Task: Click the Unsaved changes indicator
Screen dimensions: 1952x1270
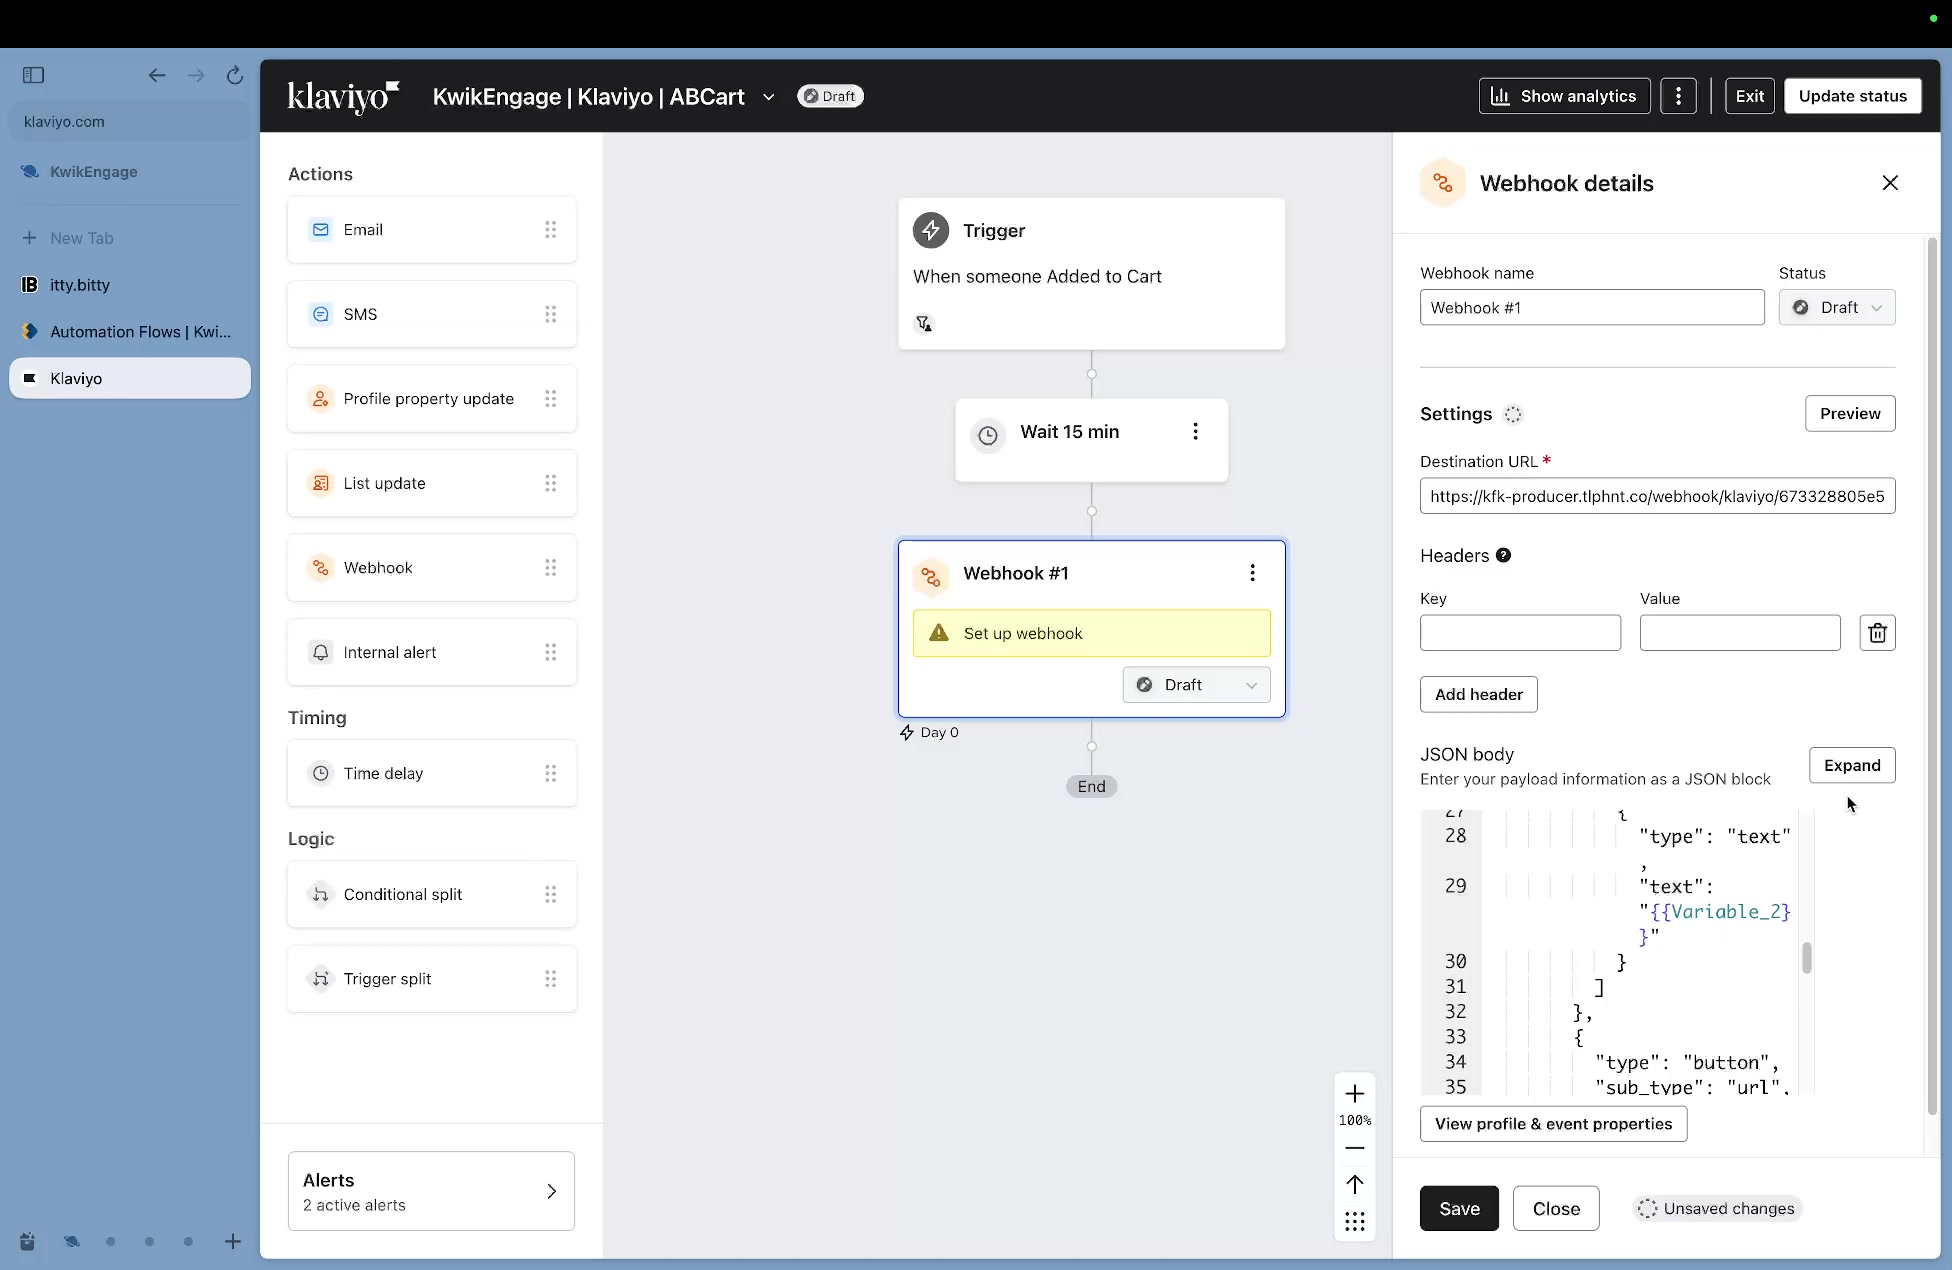Action: coord(1716,1209)
